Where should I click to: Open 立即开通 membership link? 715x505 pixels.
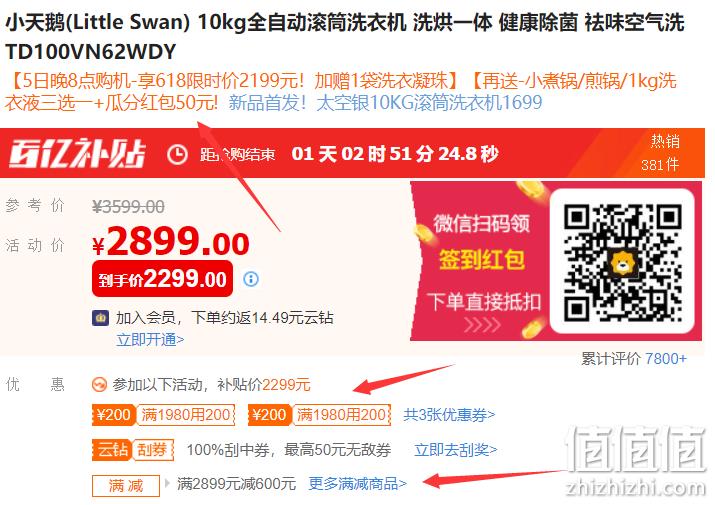pyautogui.click(x=150, y=339)
